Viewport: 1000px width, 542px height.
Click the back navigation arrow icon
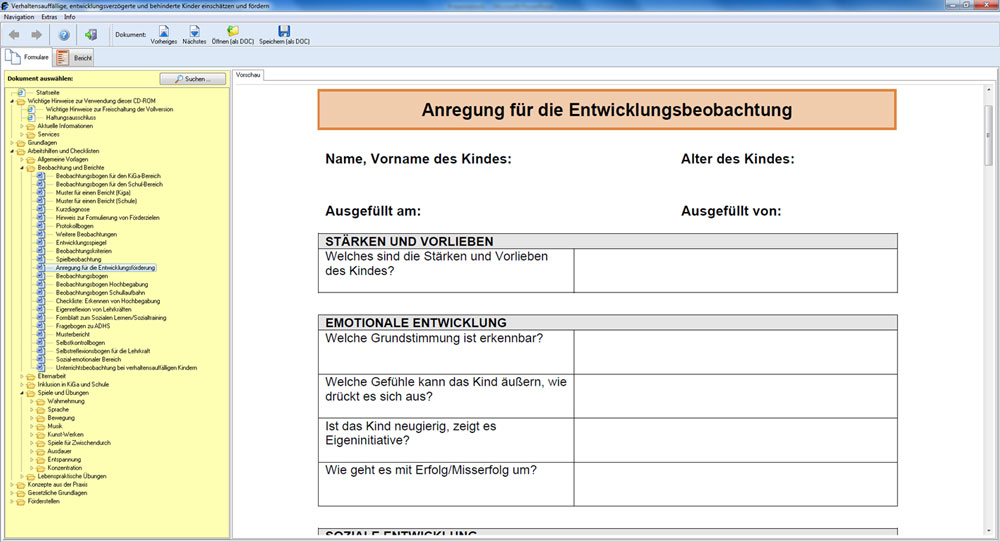click(x=14, y=35)
